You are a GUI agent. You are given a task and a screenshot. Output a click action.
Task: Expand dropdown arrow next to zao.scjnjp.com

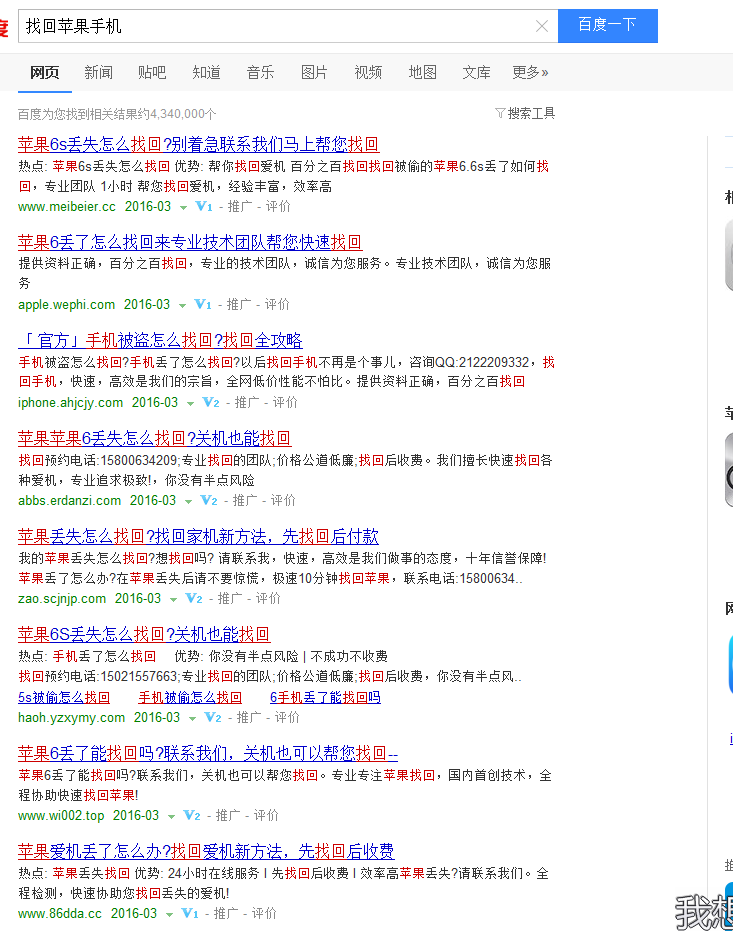[x=173, y=599]
